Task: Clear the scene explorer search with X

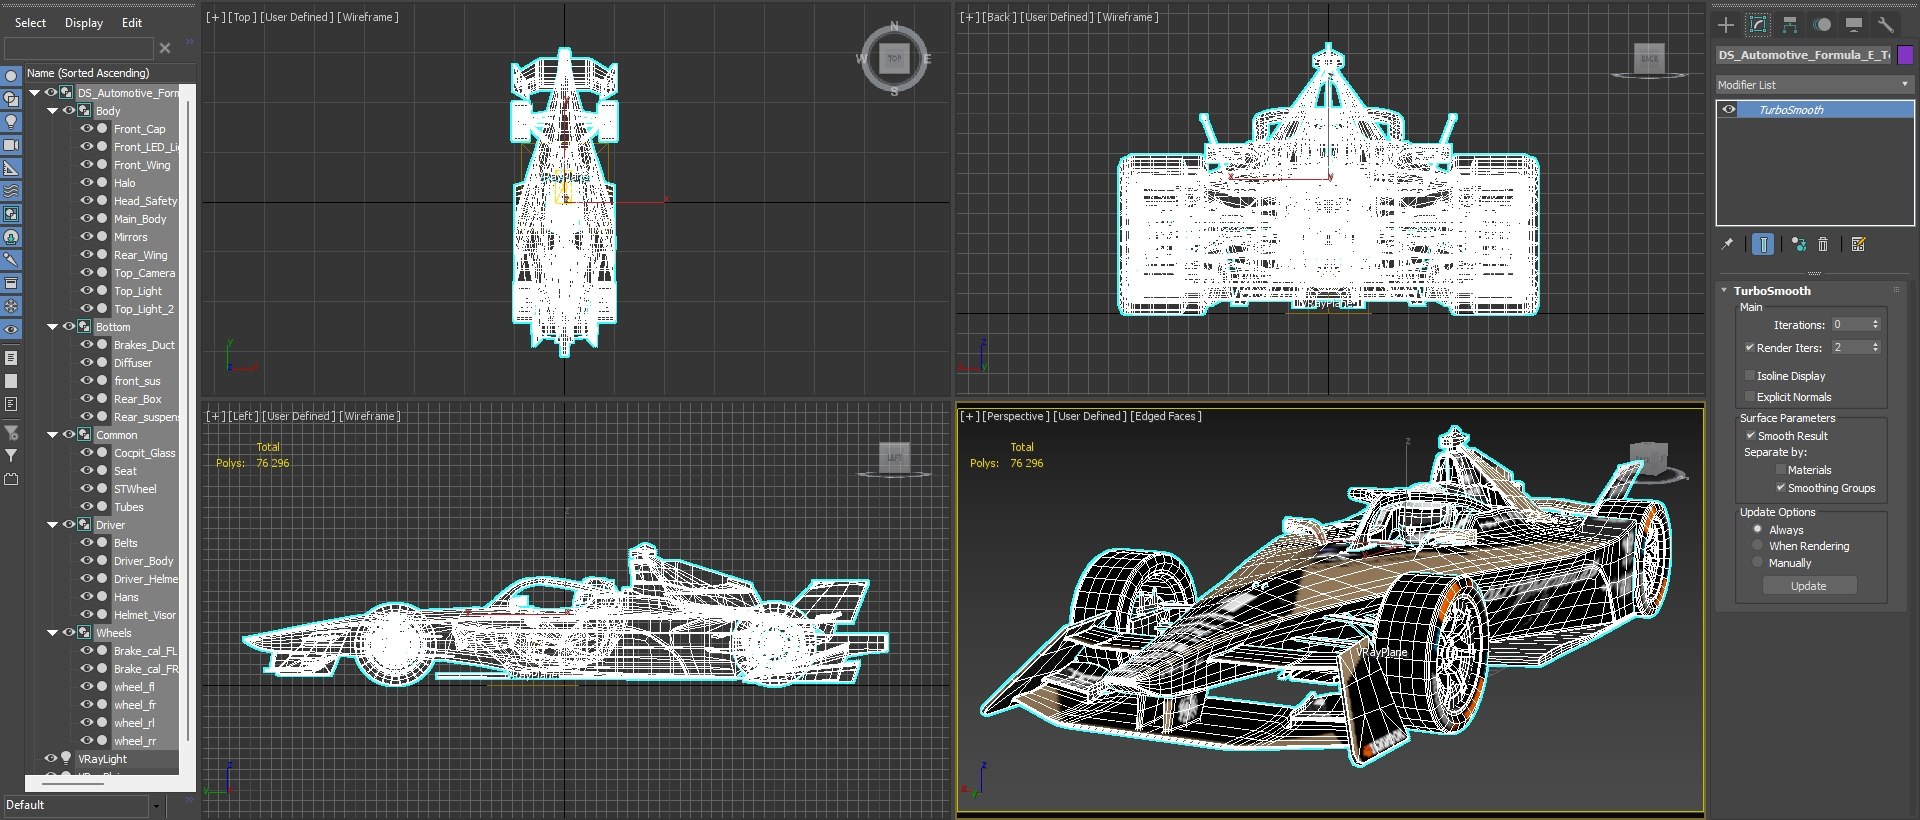Action: (165, 48)
